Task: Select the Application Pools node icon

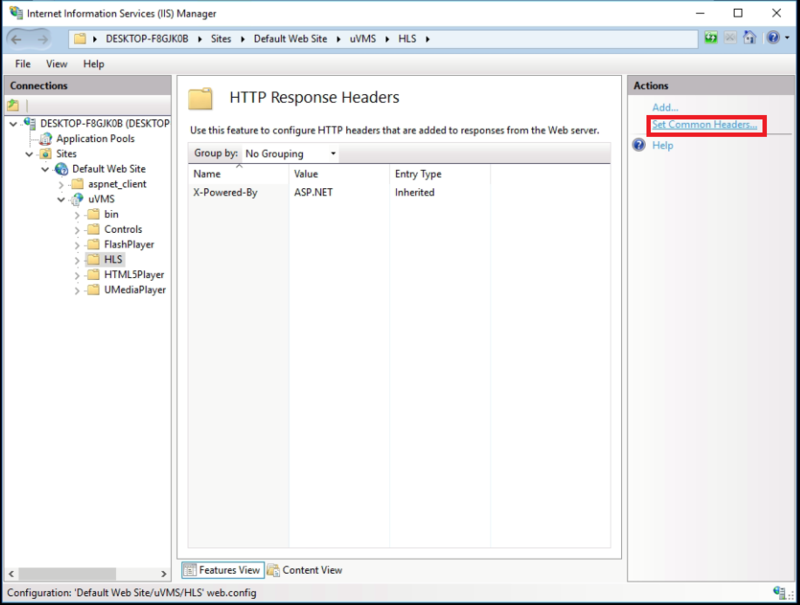Action: [46, 139]
